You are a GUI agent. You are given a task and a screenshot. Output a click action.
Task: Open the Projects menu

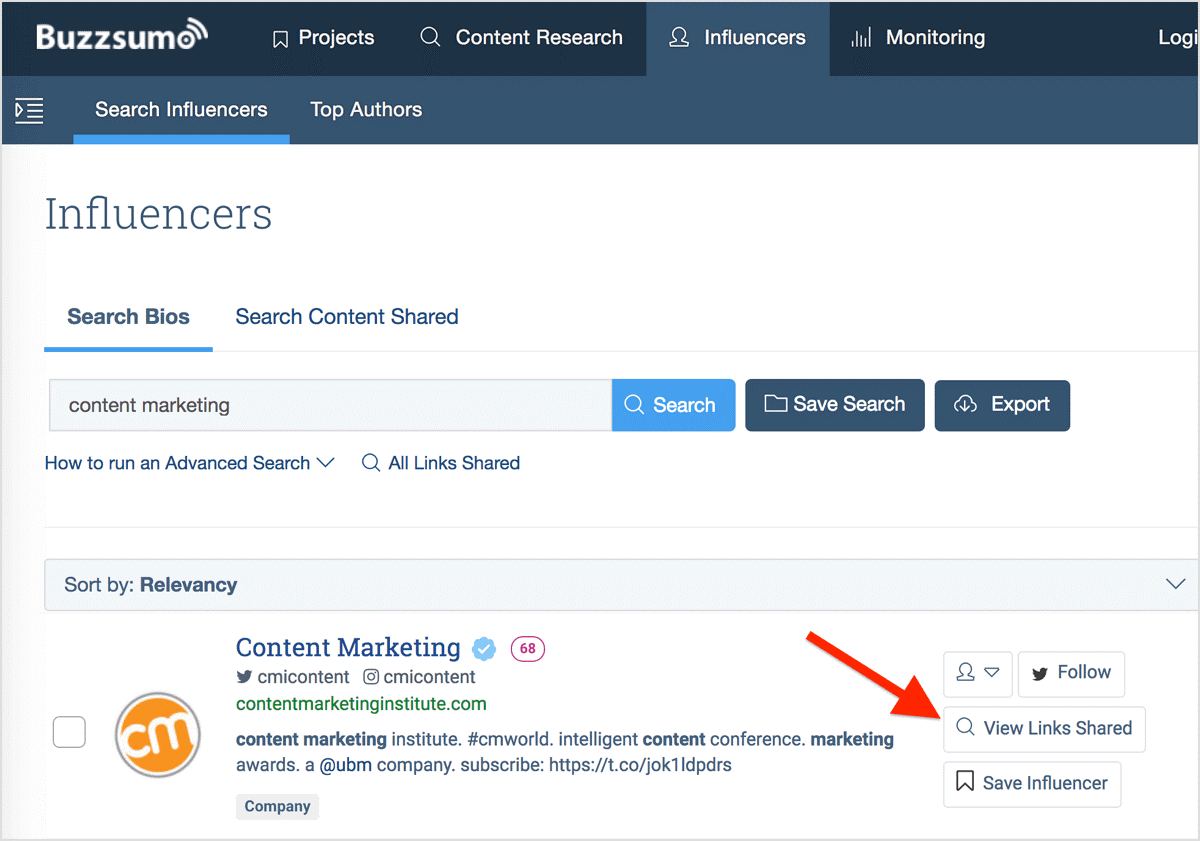pos(324,38)
